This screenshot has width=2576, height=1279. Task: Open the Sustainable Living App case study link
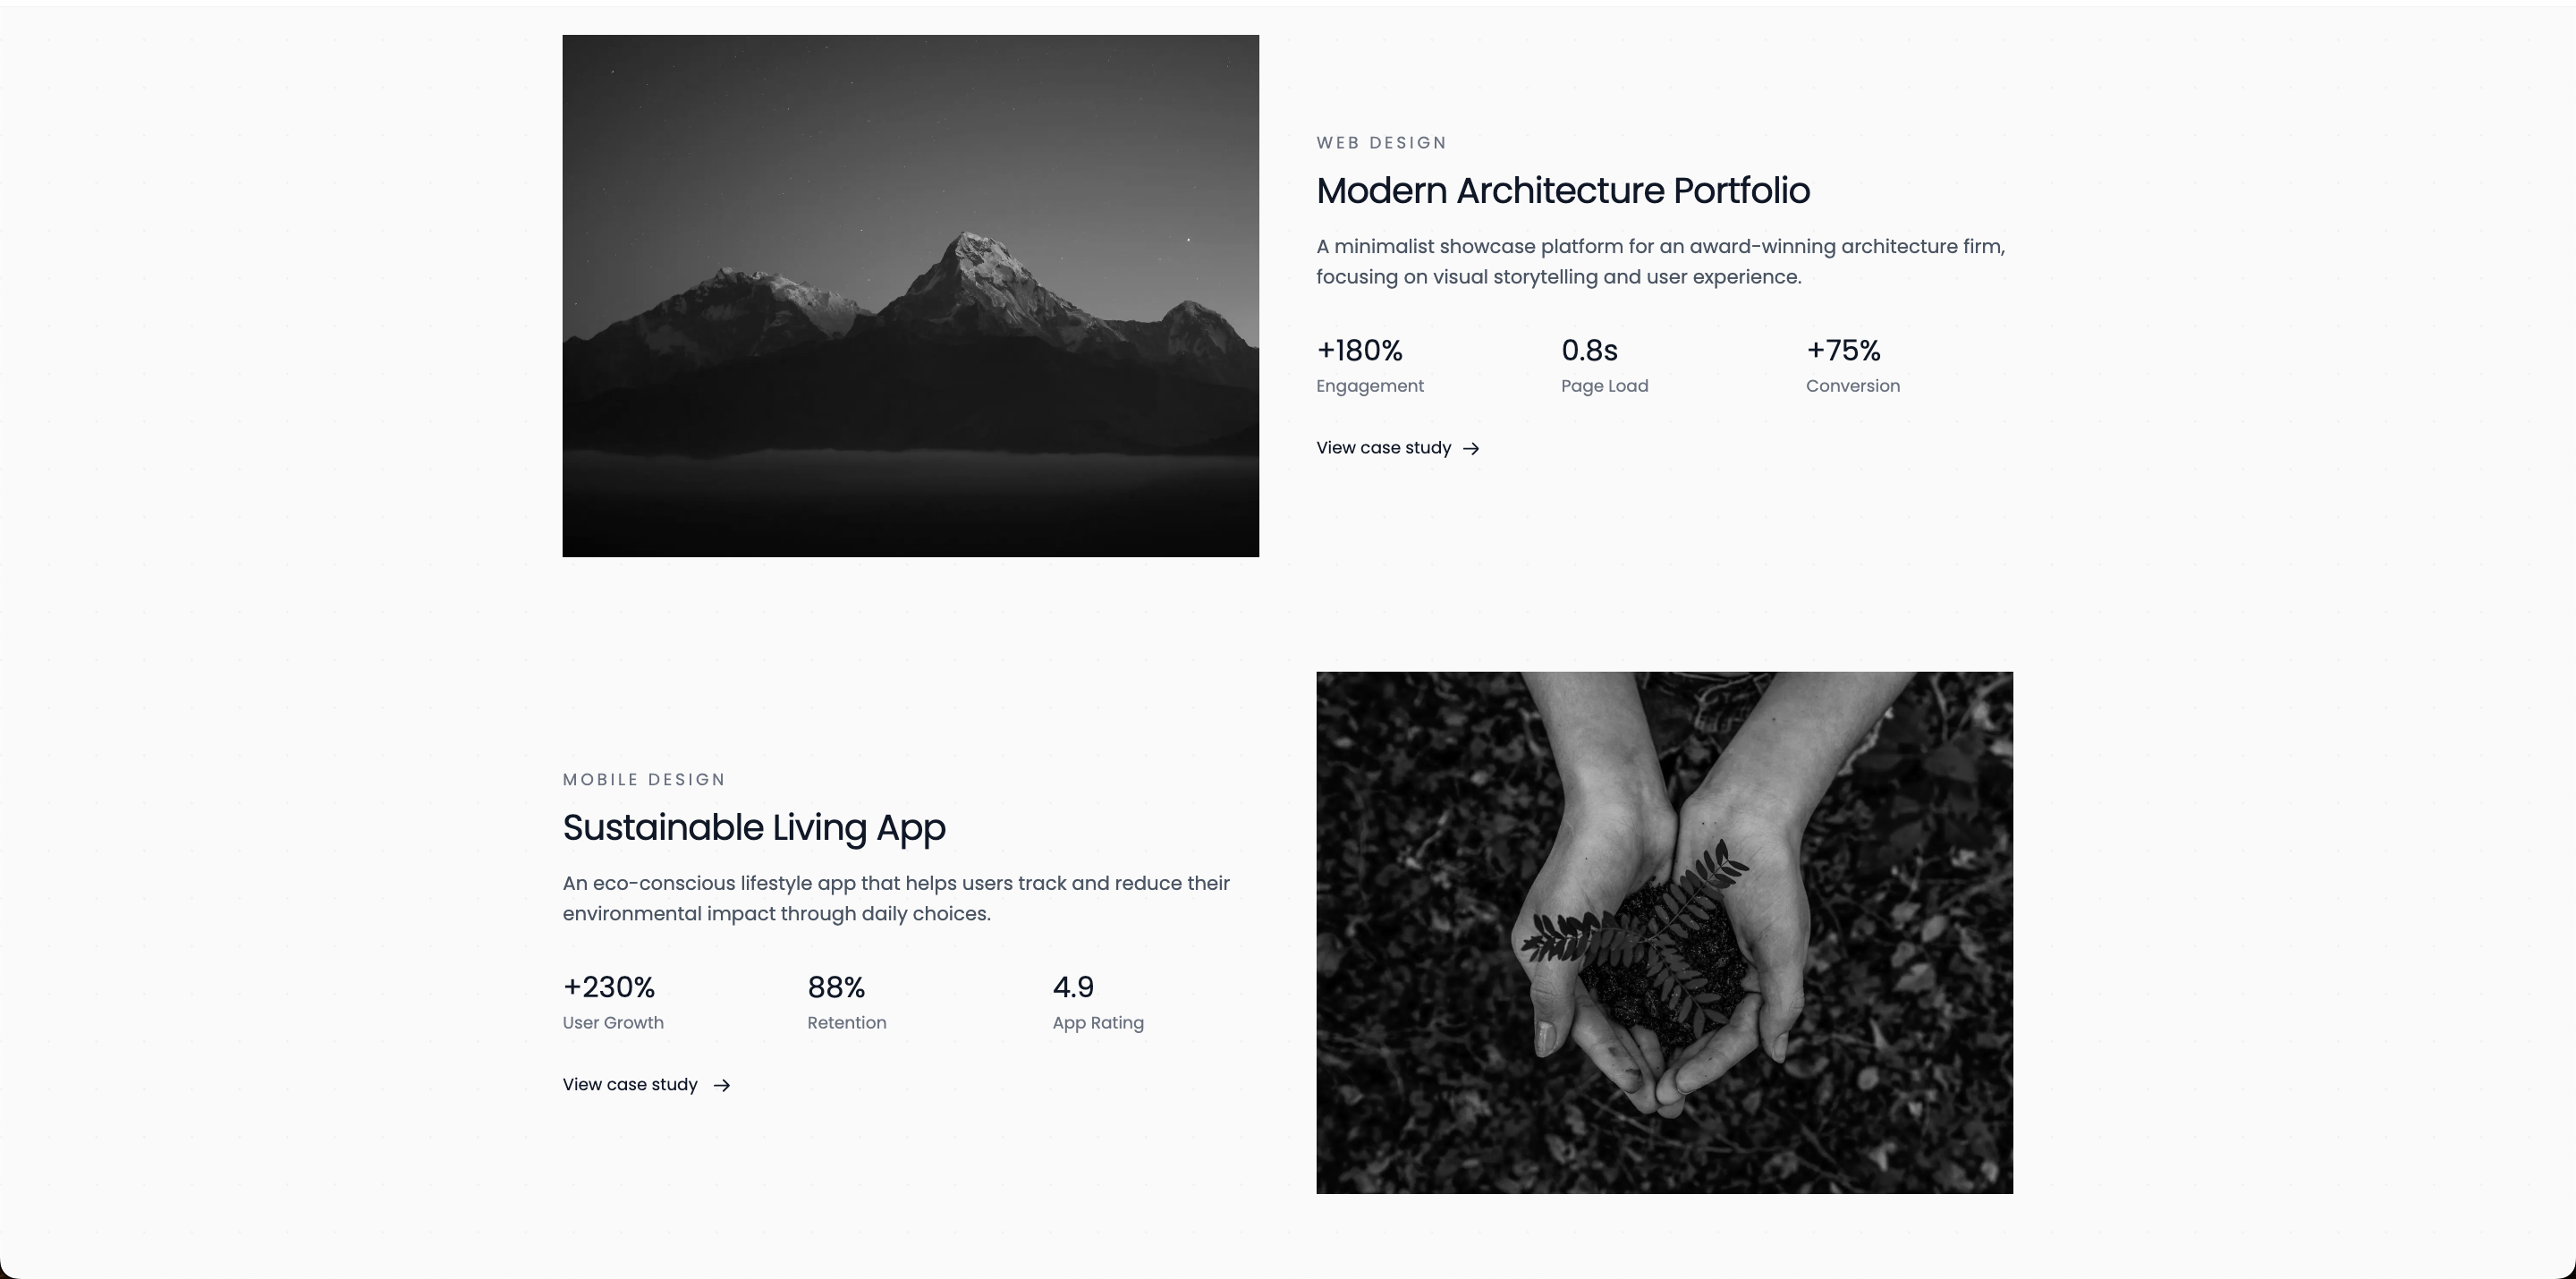tap(647, 1085)
